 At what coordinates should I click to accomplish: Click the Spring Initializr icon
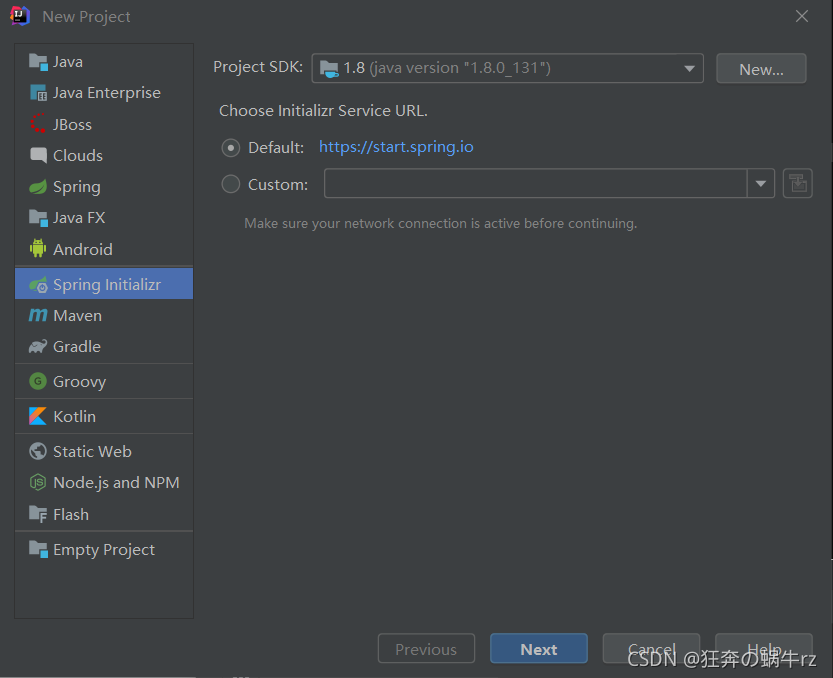(x=38, y=285)
